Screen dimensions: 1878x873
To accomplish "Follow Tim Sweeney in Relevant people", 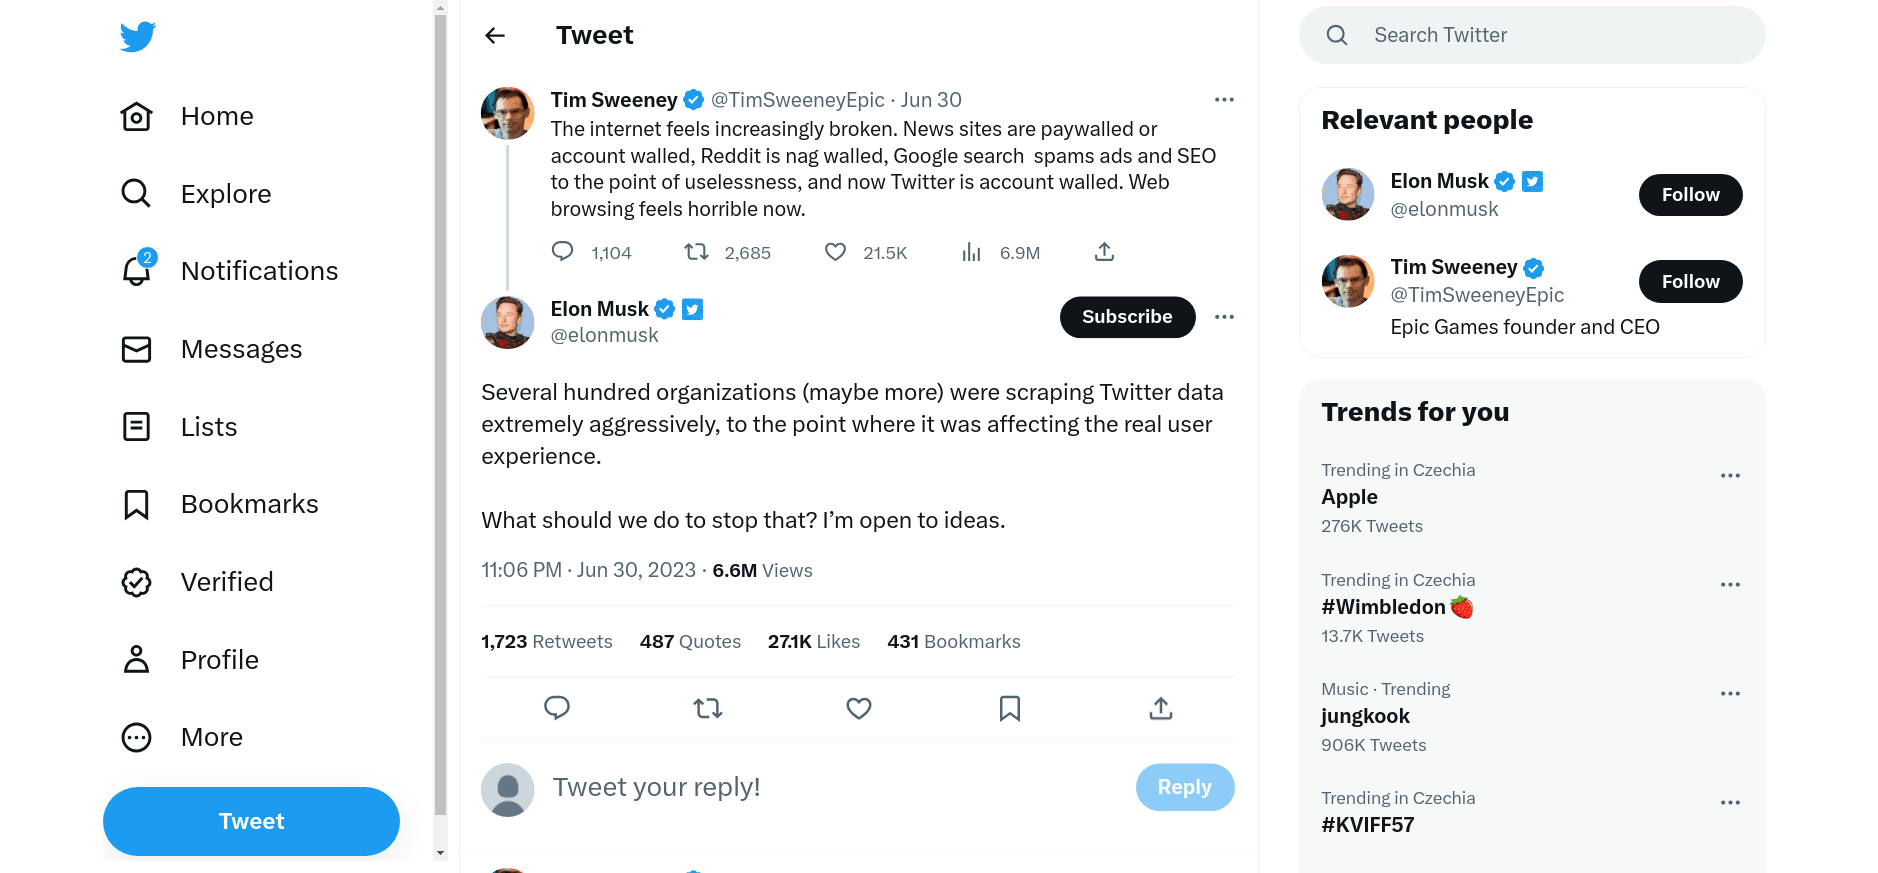I will tap(1690, 282).
